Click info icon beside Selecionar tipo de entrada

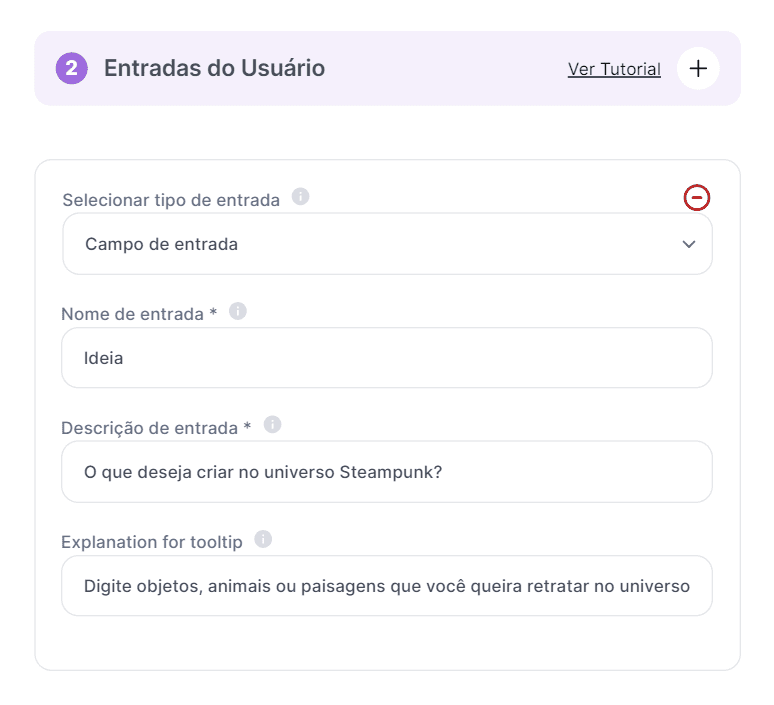pos(300,196)
